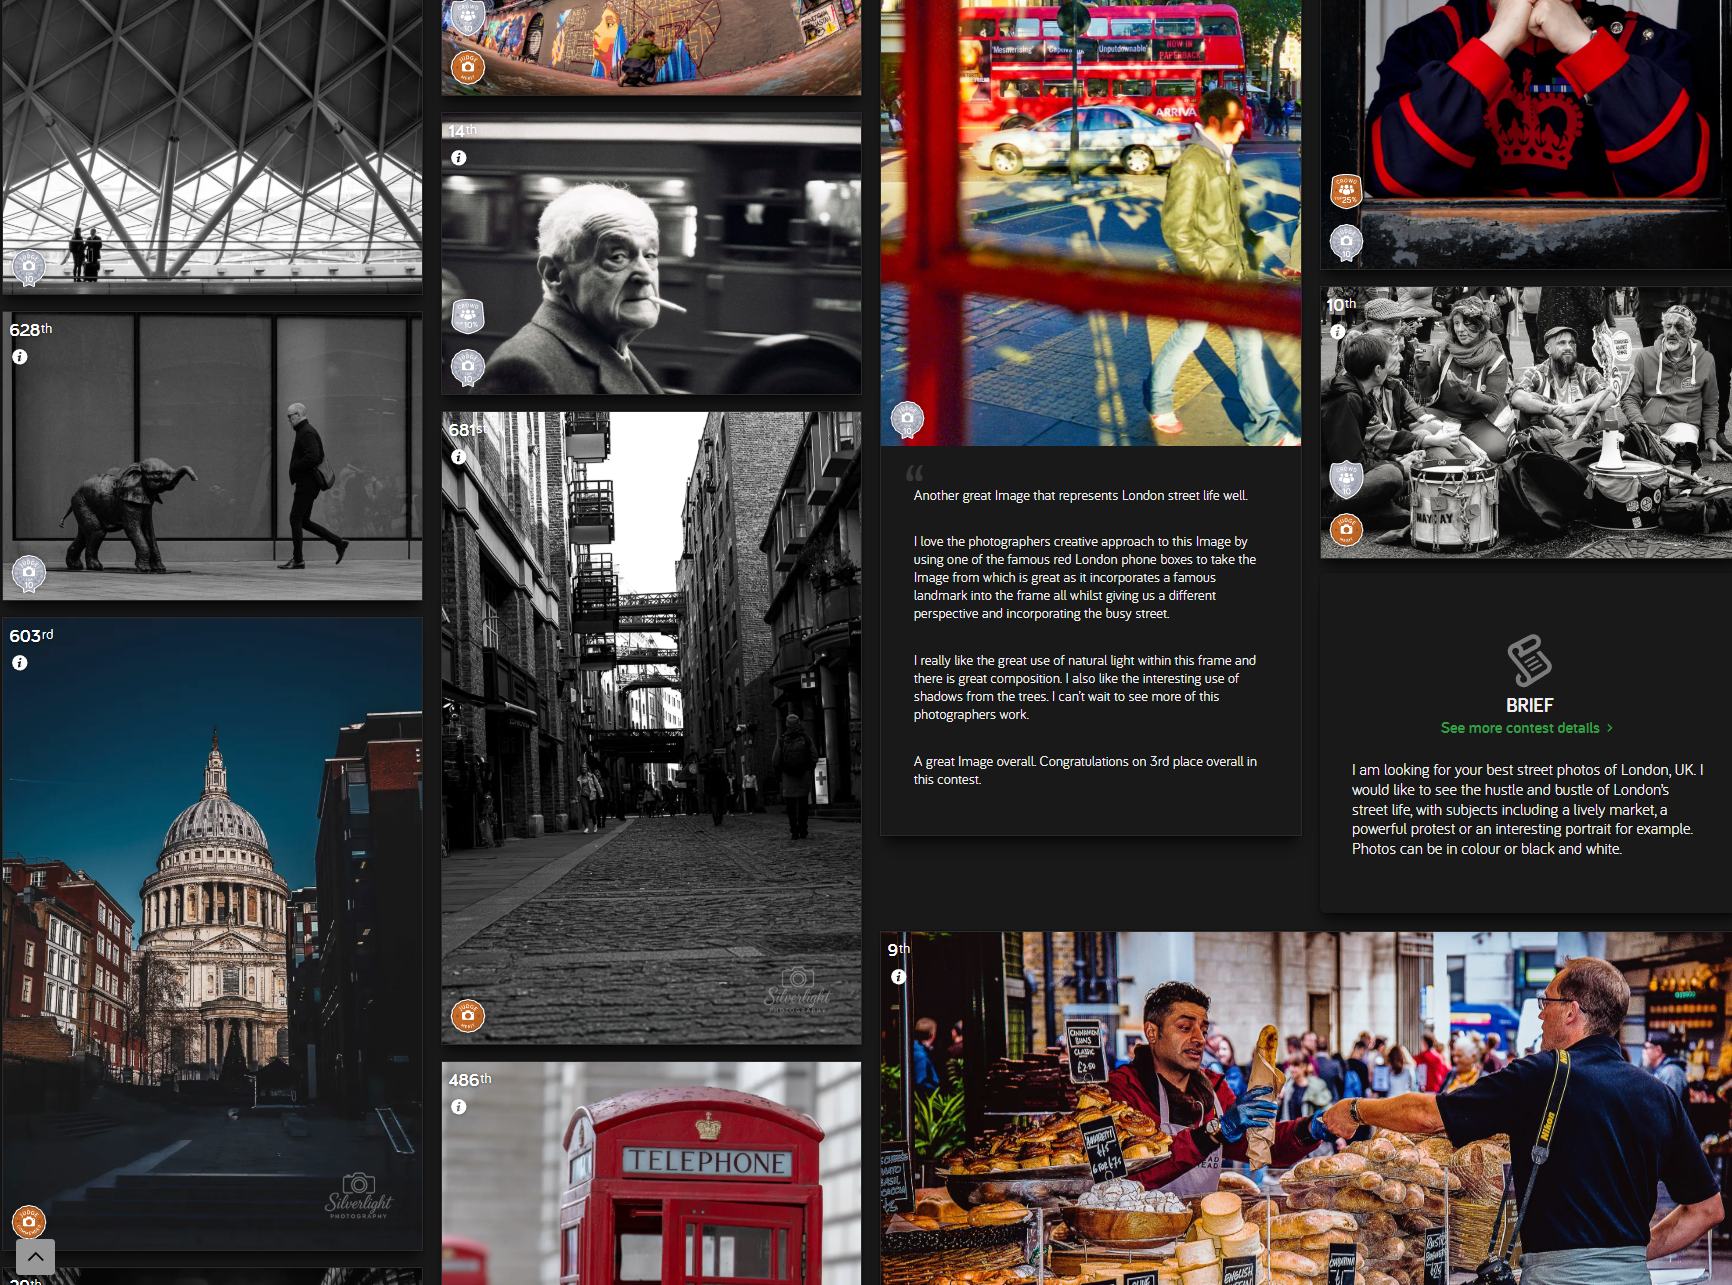Viewport: 1732px width, 1285px height.
Task: Open the red telephone box photo
Action: point(651,1173)
